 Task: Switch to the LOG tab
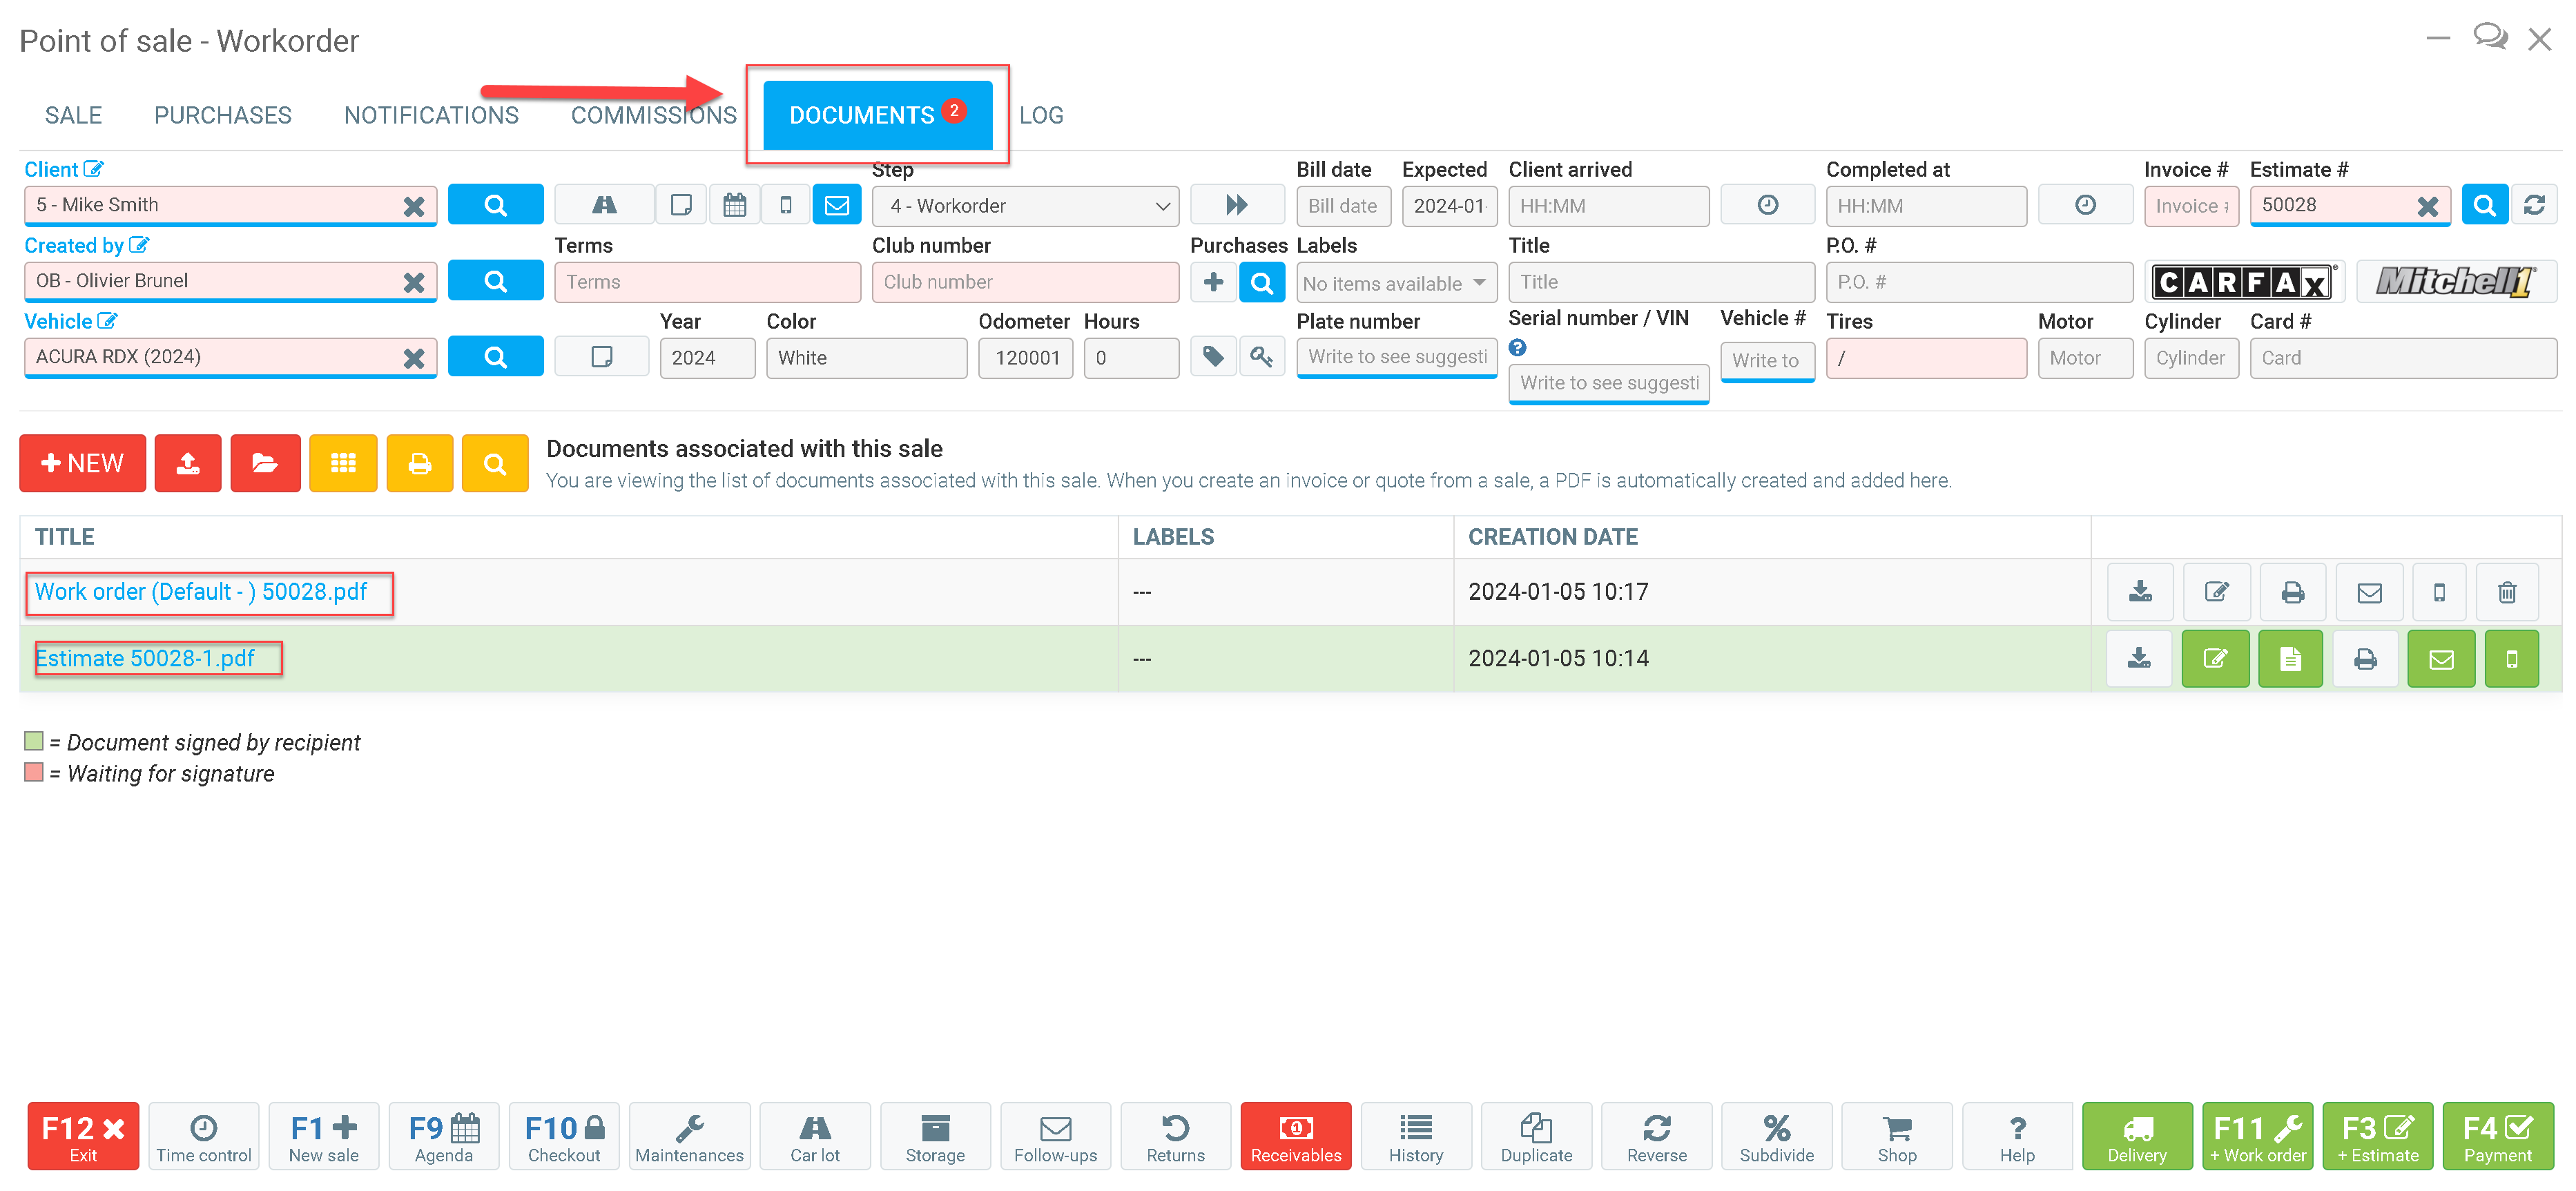1041,115
